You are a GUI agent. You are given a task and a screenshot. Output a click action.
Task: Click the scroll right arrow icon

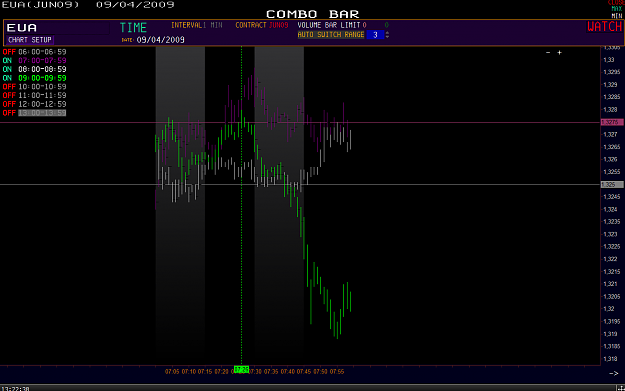point(614,373)
